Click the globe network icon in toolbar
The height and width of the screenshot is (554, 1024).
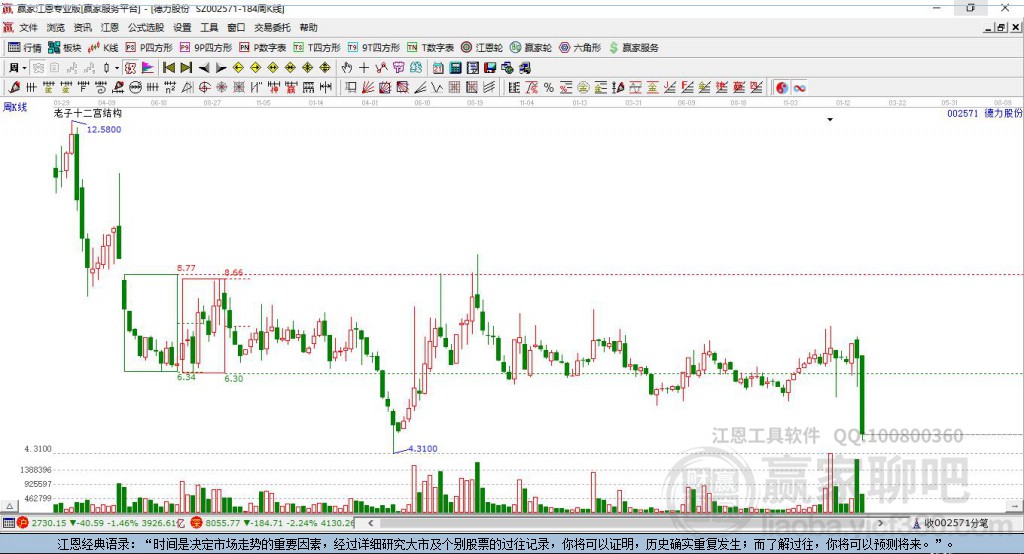pos(507,68)
